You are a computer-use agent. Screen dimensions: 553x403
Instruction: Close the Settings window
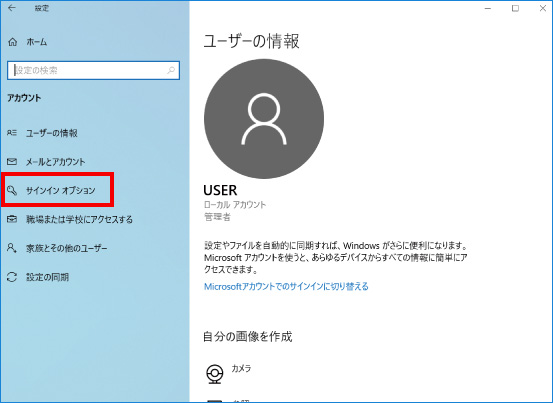point(543,8)
